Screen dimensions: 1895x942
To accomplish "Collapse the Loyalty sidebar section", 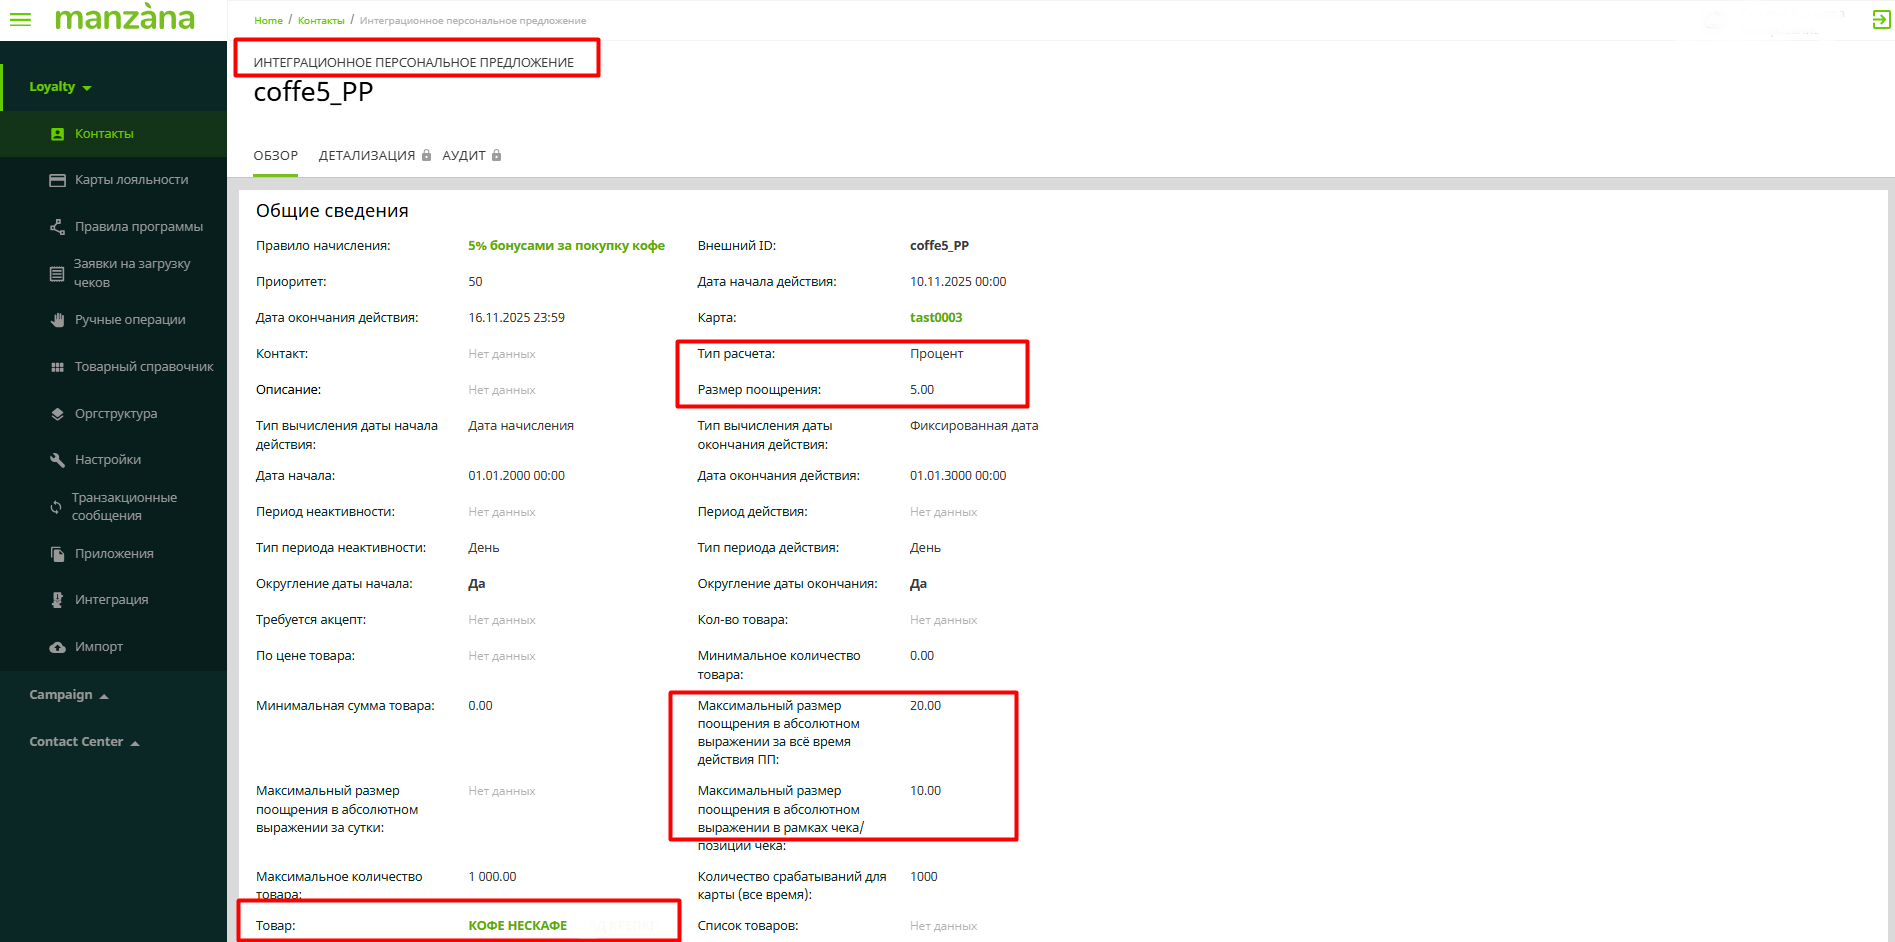I will [60, 87].
